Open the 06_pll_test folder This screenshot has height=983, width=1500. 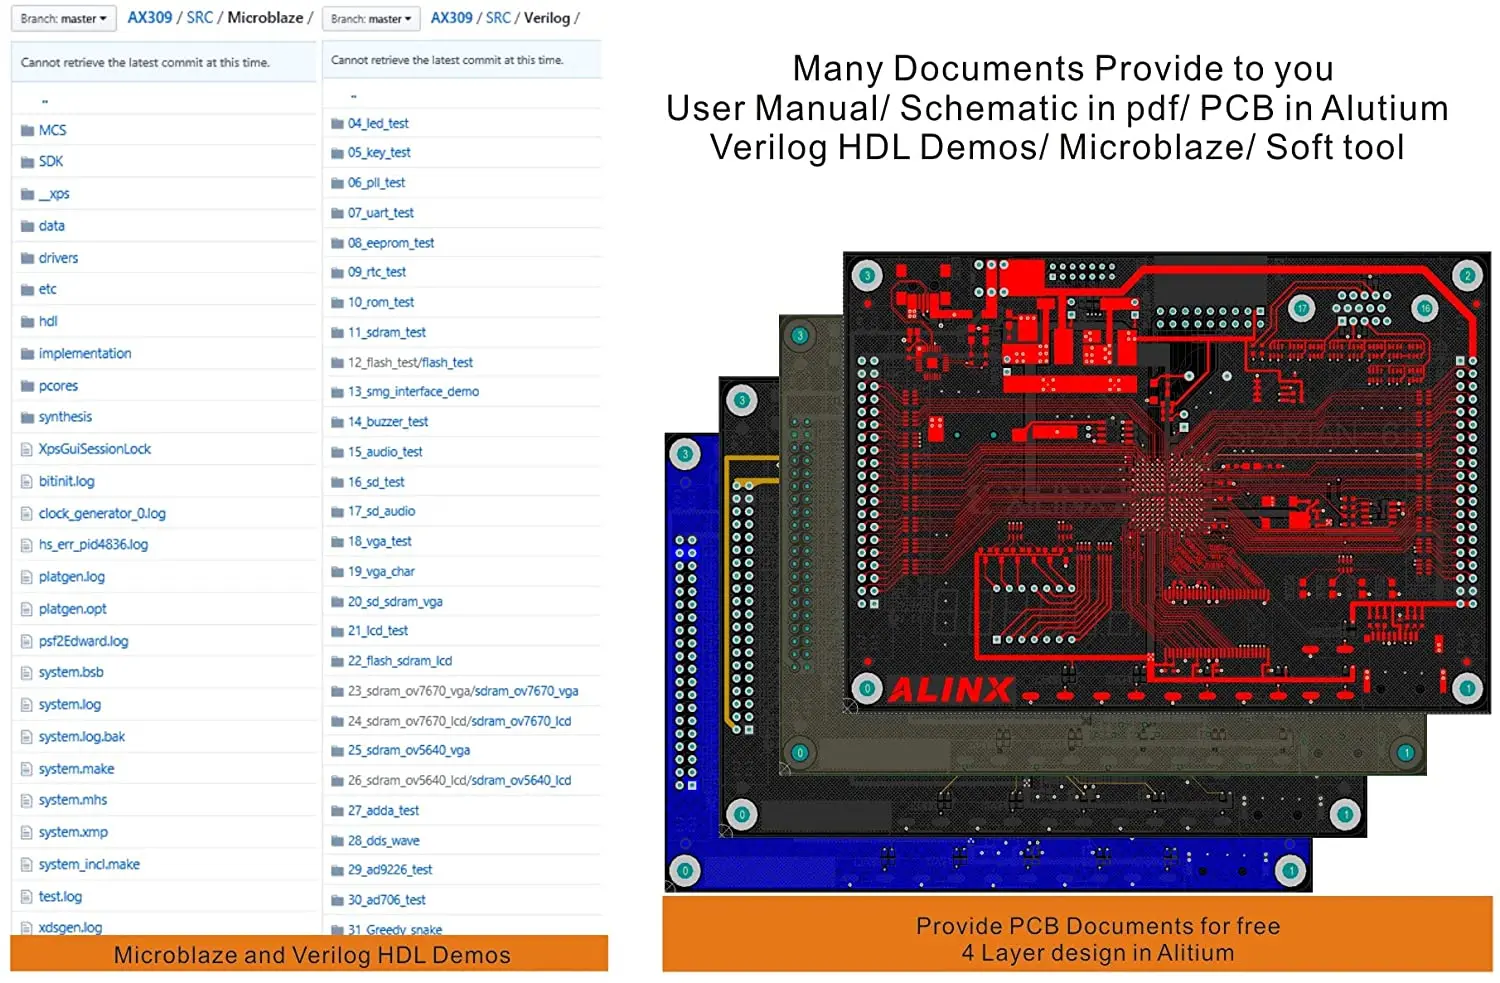[x=376, y=183]
